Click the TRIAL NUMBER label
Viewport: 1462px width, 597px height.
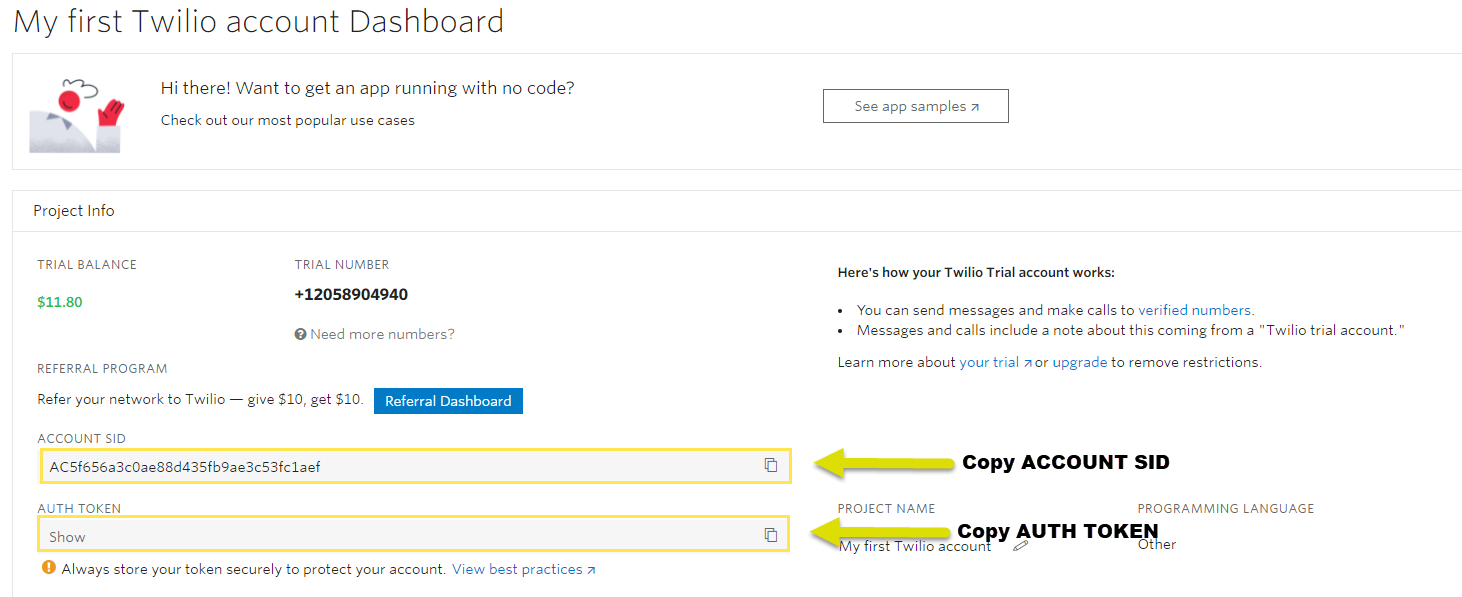point(342,265)
